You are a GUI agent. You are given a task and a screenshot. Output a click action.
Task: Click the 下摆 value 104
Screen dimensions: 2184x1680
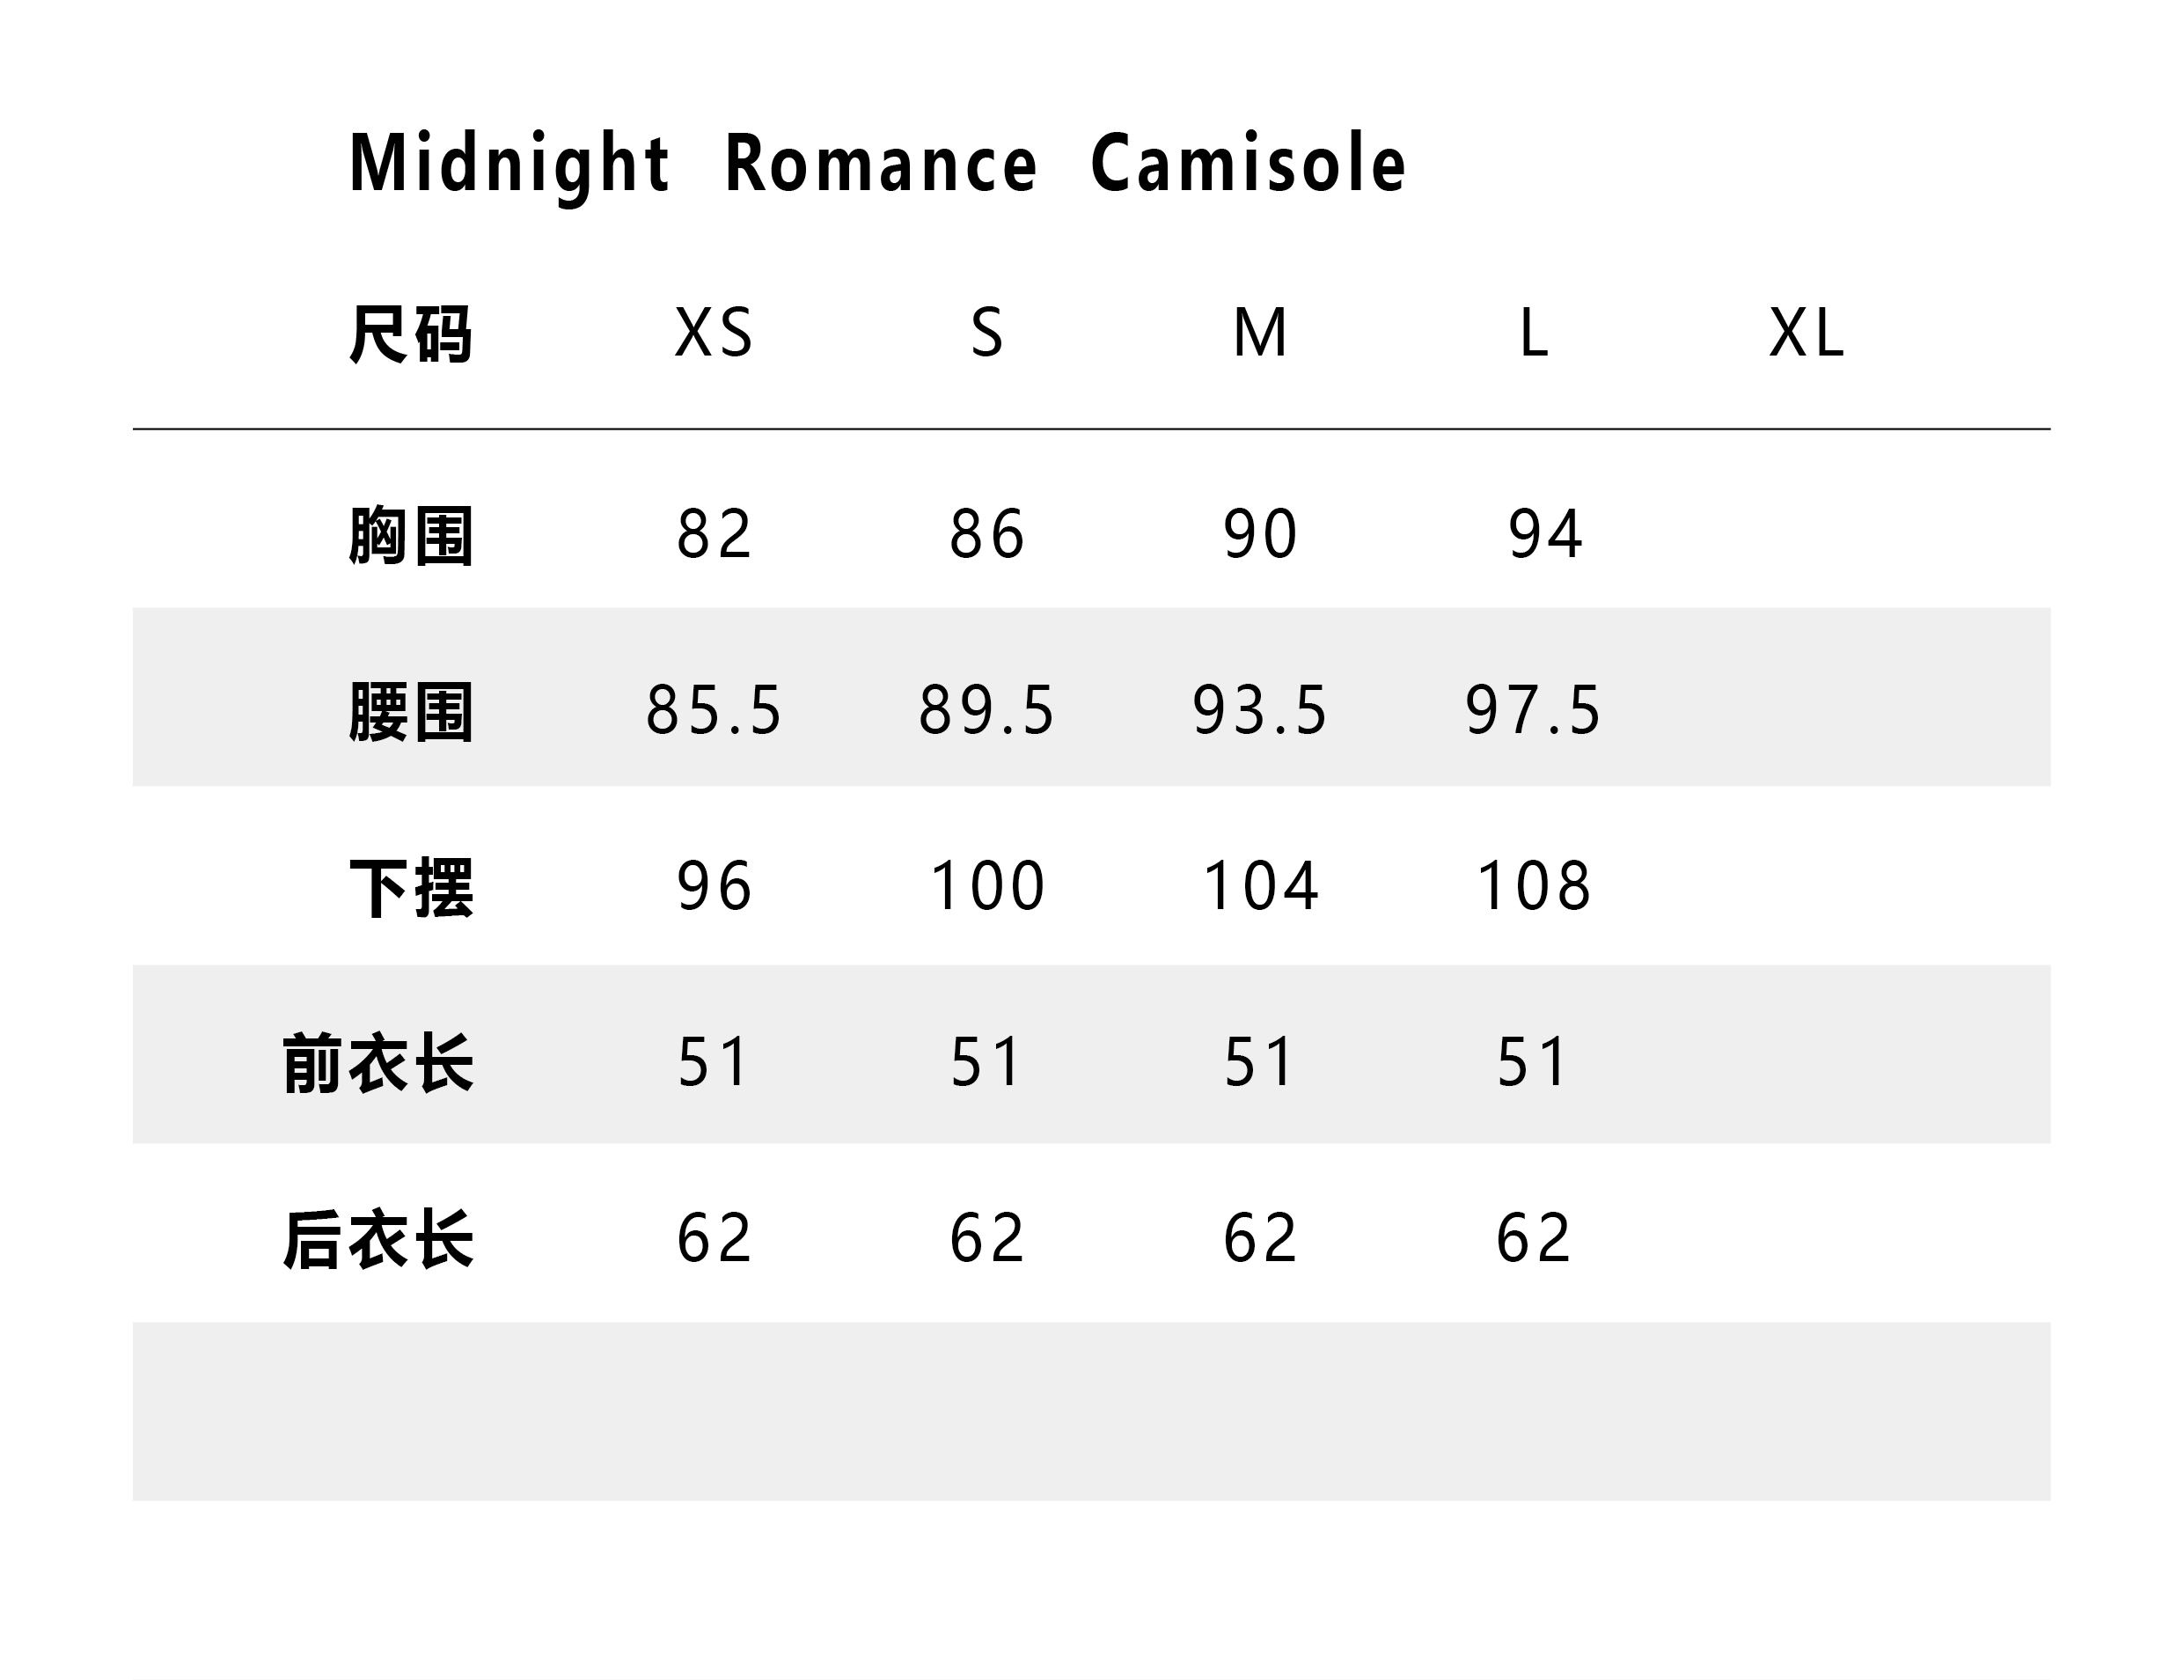1260,886
